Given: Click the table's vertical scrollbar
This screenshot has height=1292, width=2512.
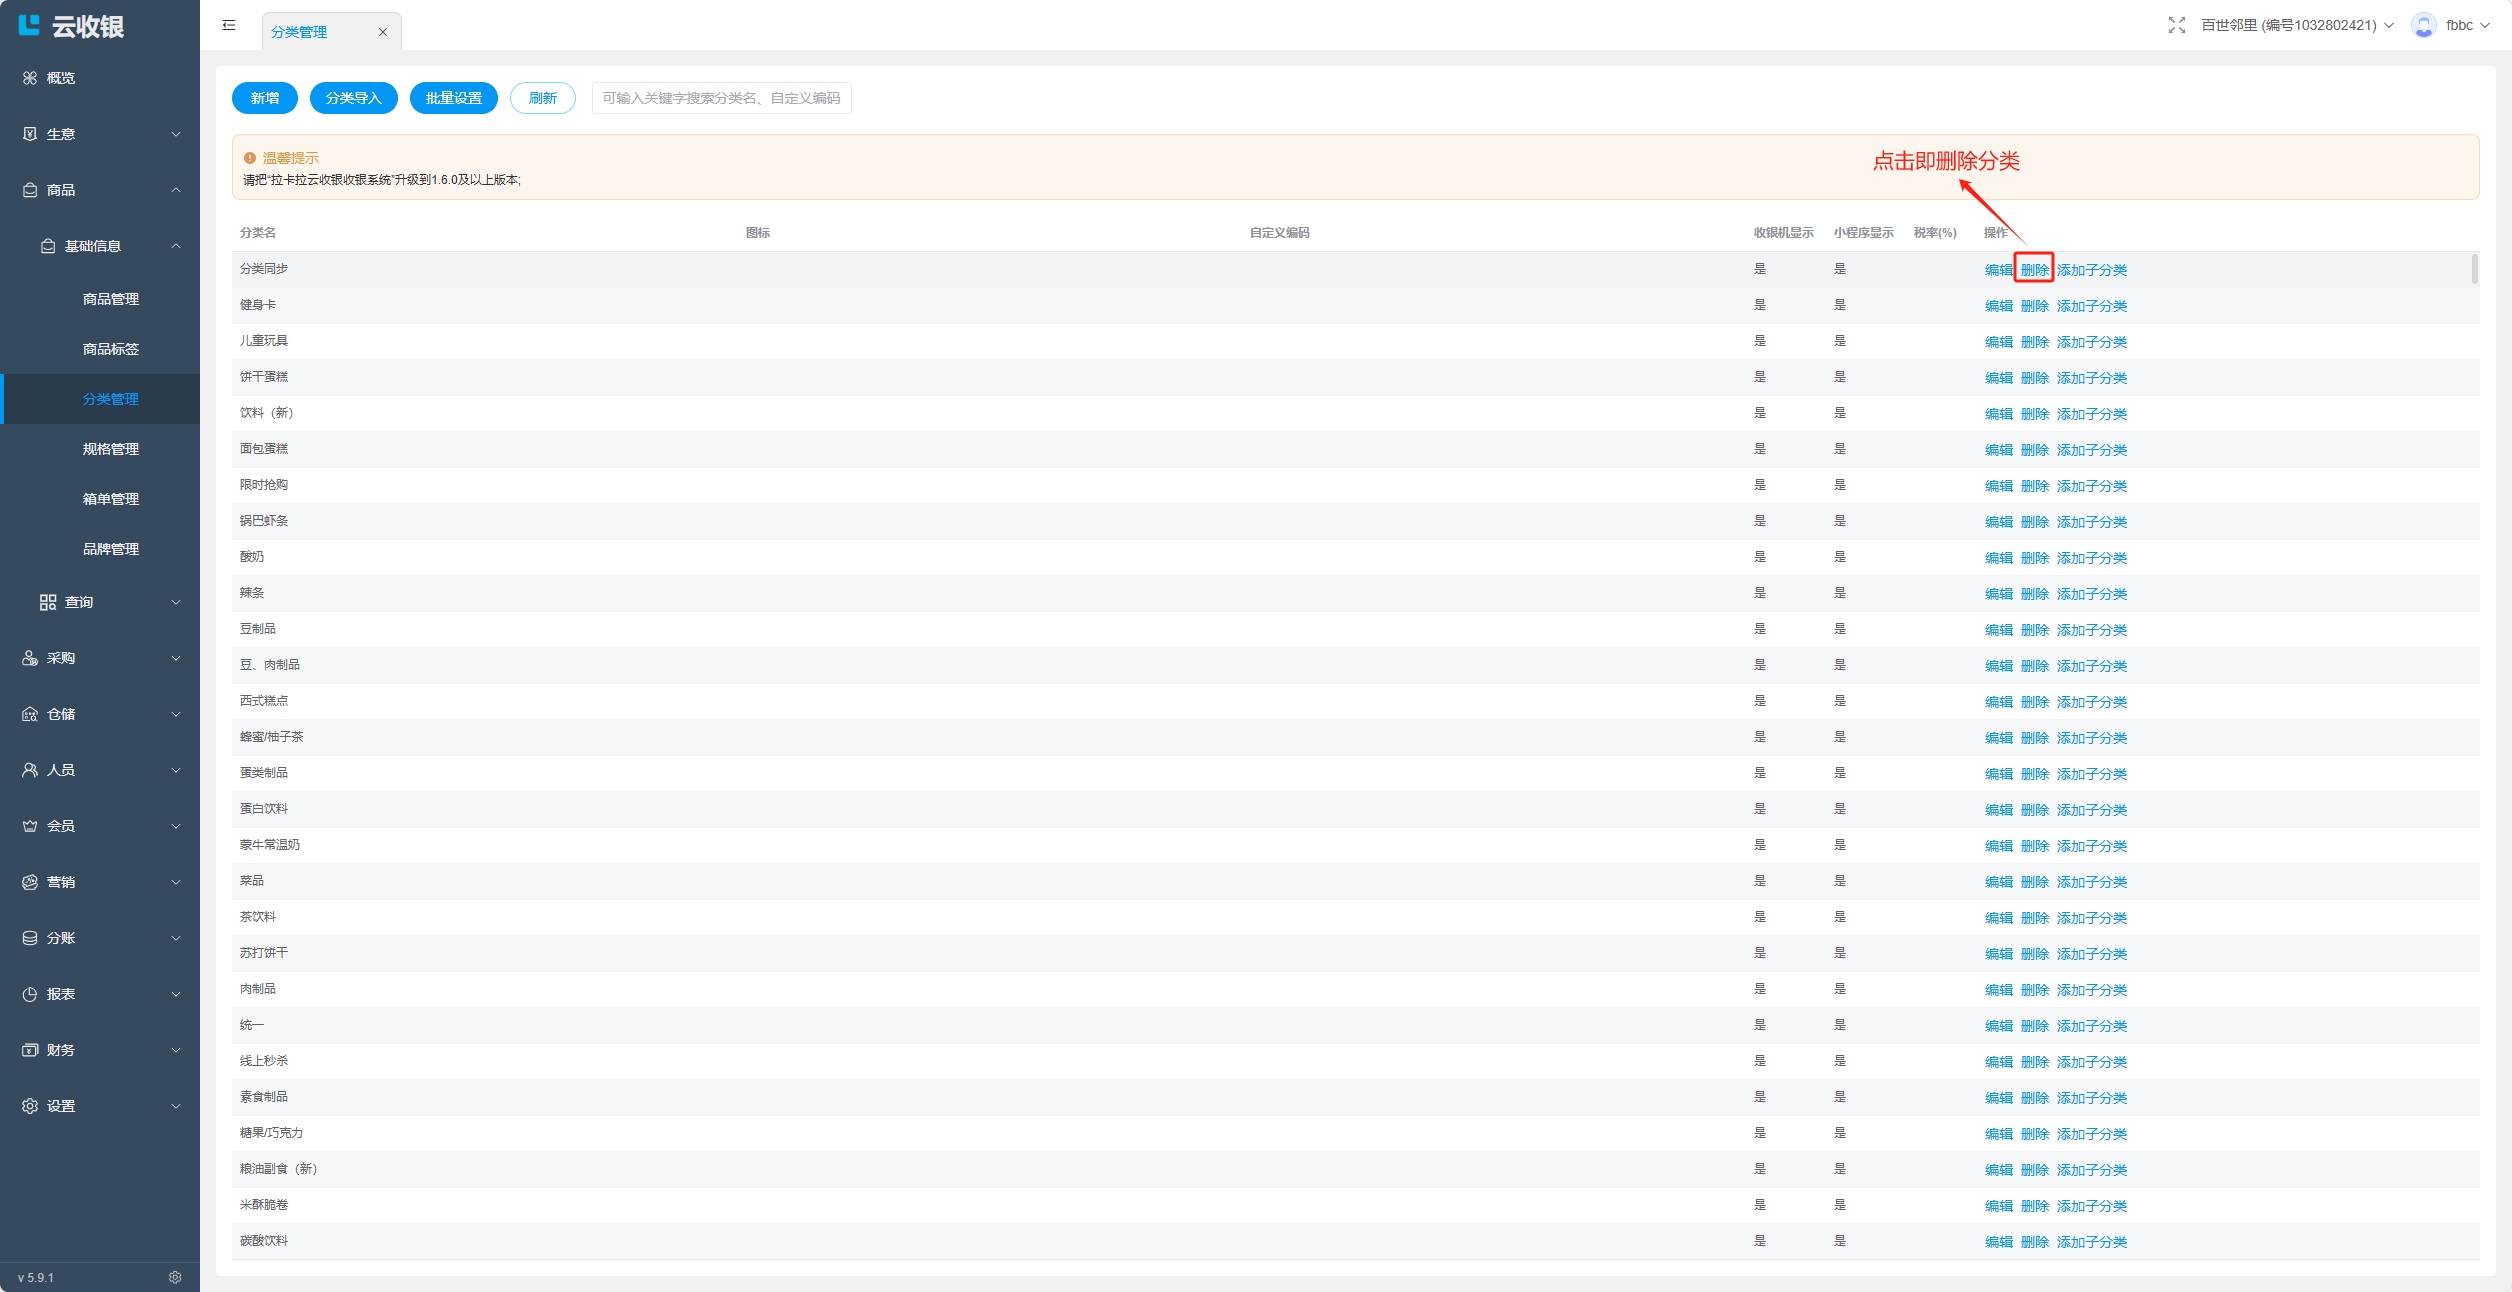Looking at the screenshot, I should [x=2474, y=269].
